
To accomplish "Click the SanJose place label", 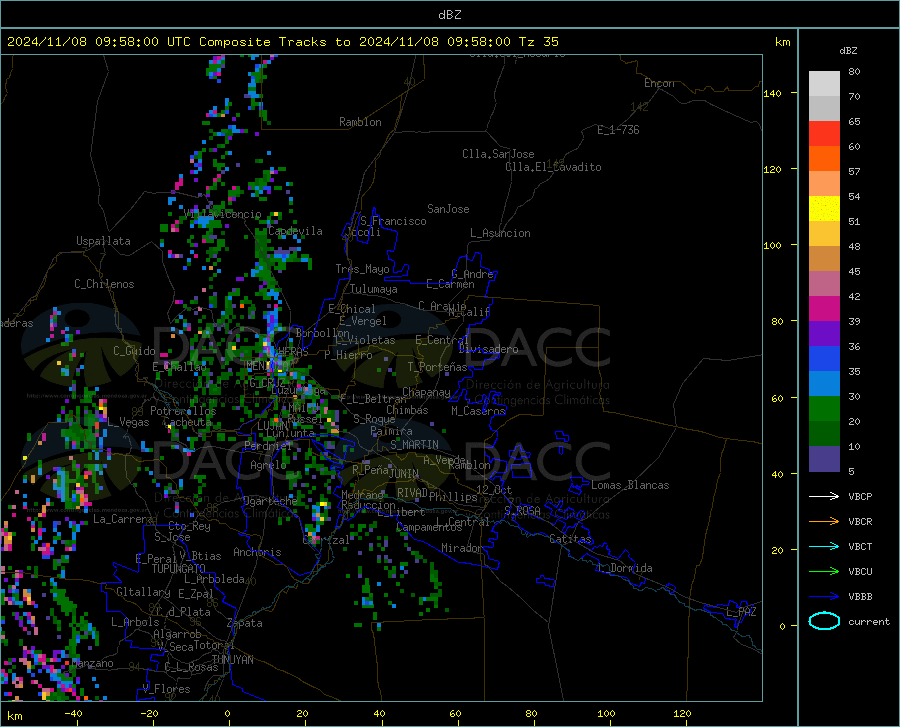I will pos(448,209).
